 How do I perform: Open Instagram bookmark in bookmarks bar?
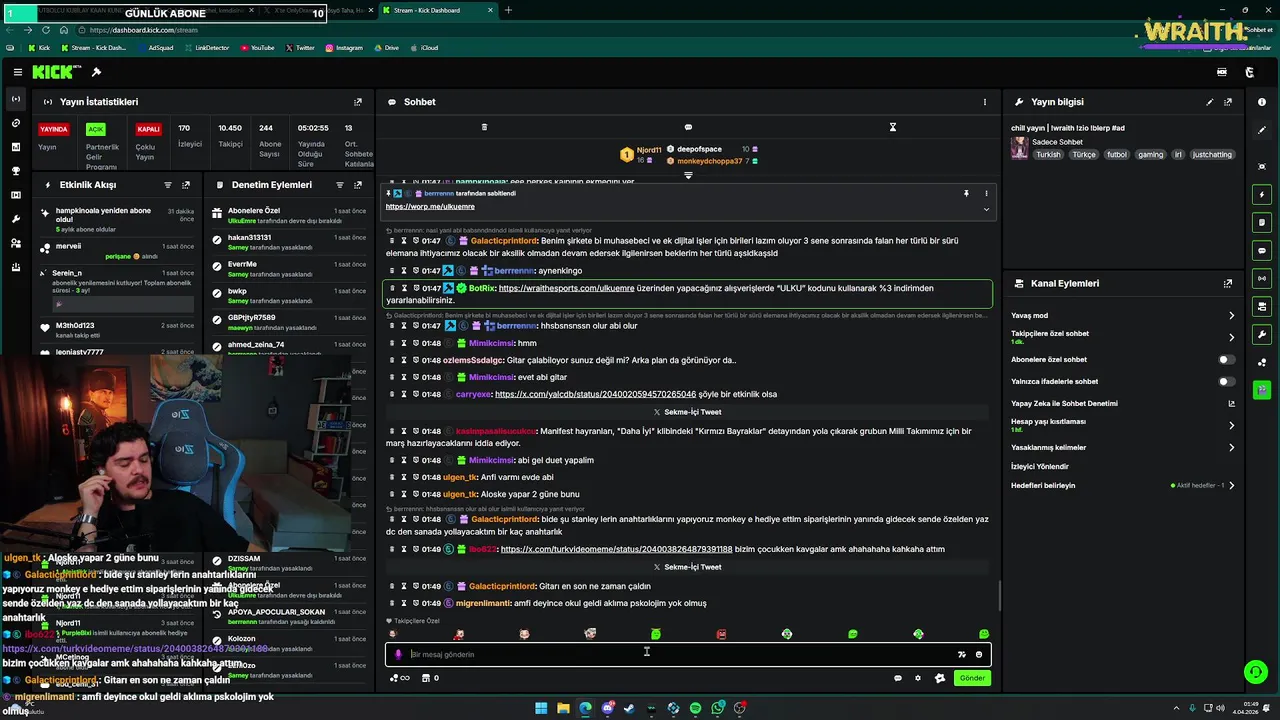point(343,48)
